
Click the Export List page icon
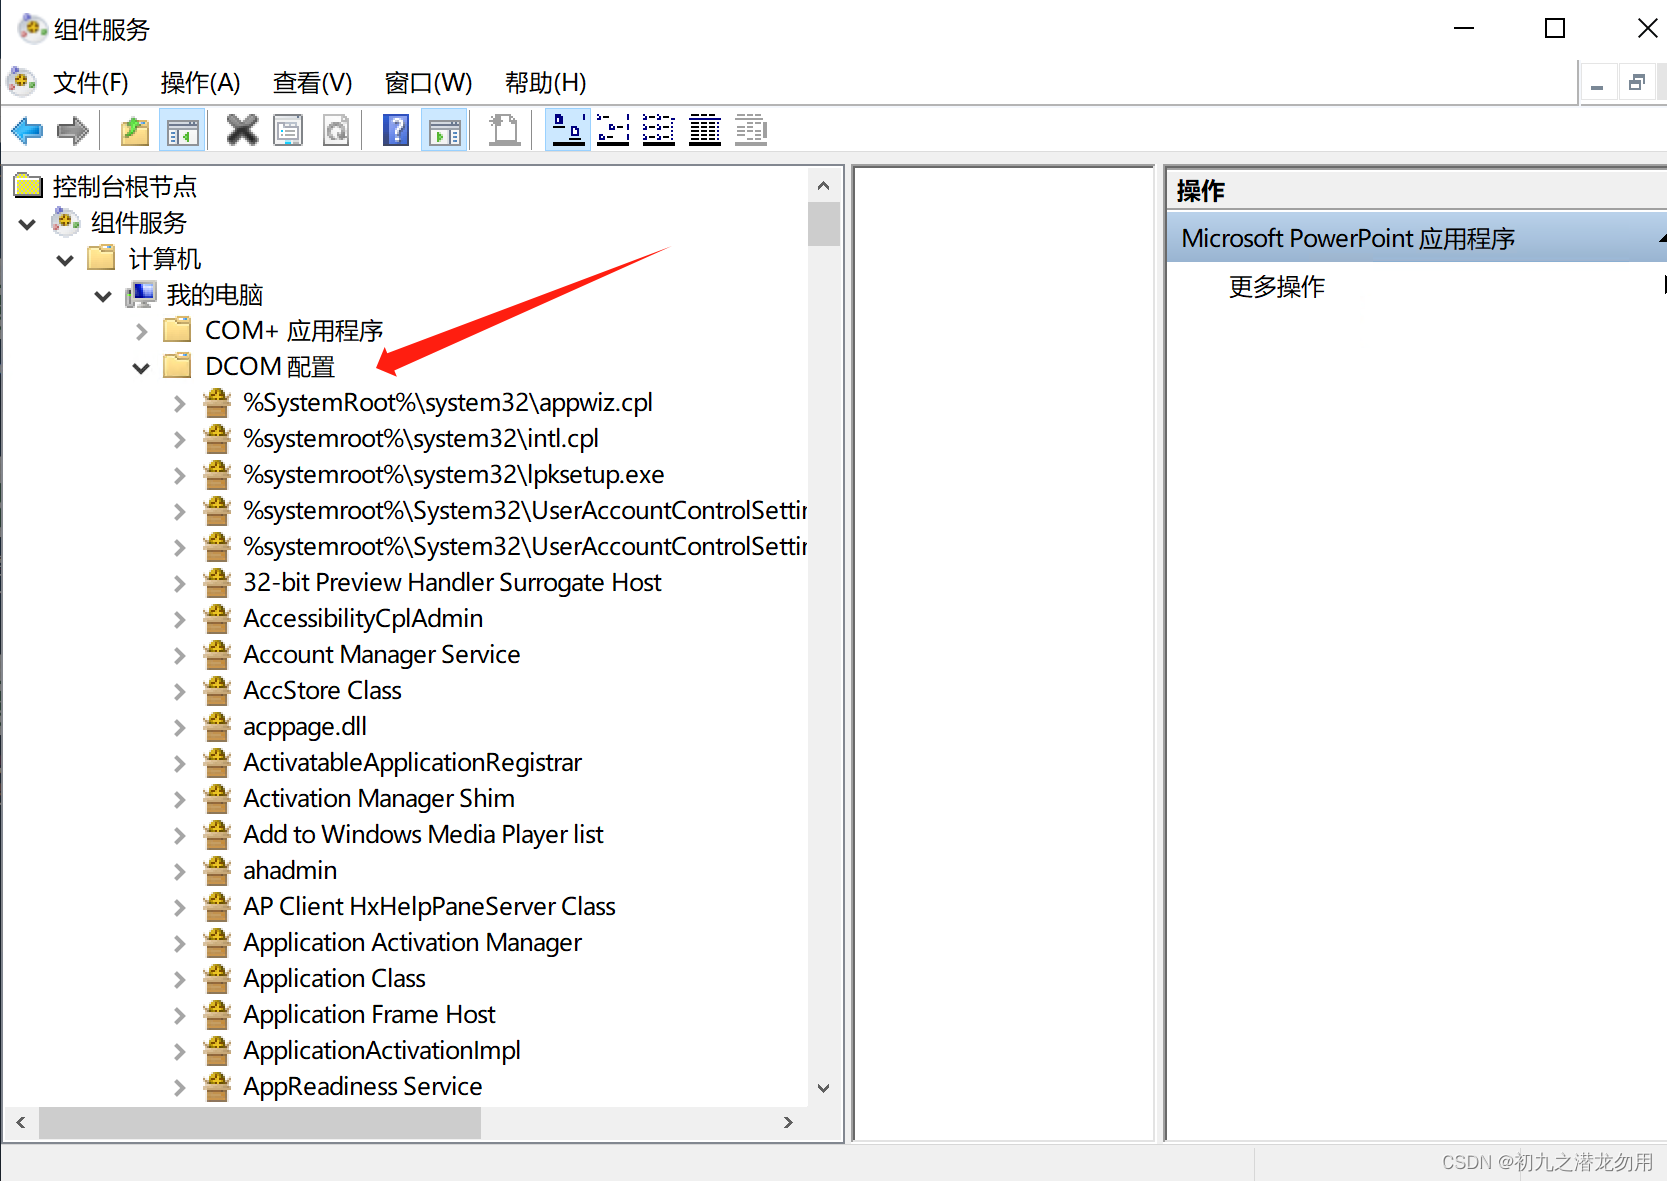(504, 130)
